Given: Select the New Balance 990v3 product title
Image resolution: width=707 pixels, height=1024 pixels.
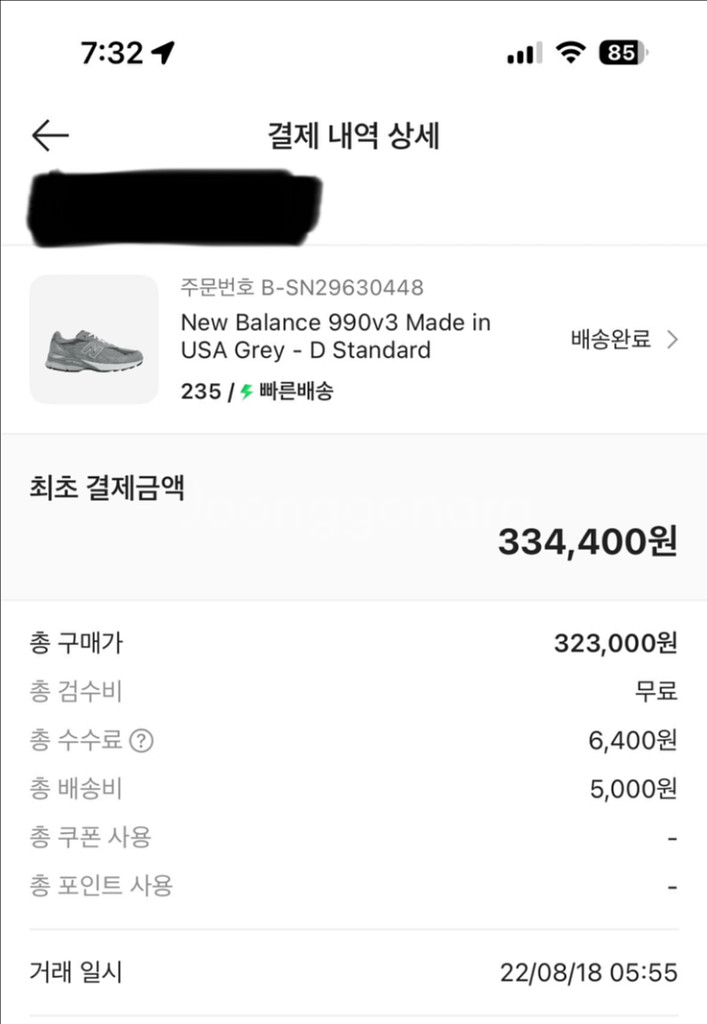Looking at the screenshot, I should click(335, 336).
